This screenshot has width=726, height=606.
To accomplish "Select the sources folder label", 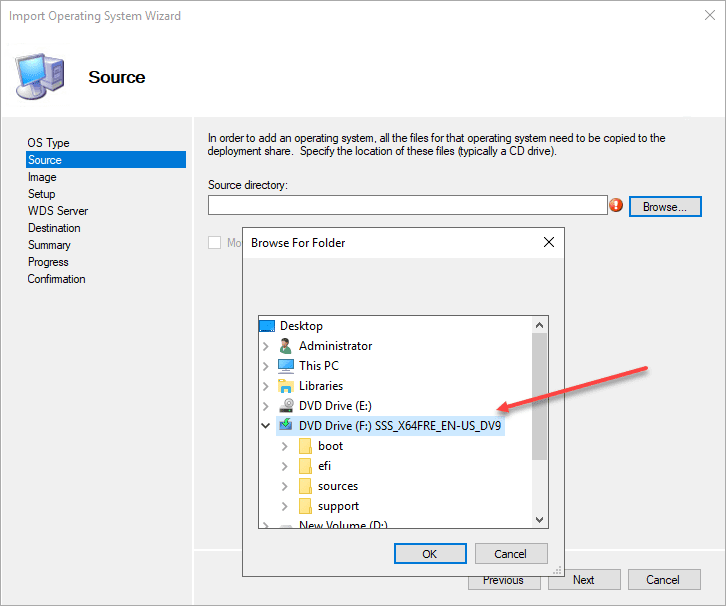I will click(x=338, y=486).
